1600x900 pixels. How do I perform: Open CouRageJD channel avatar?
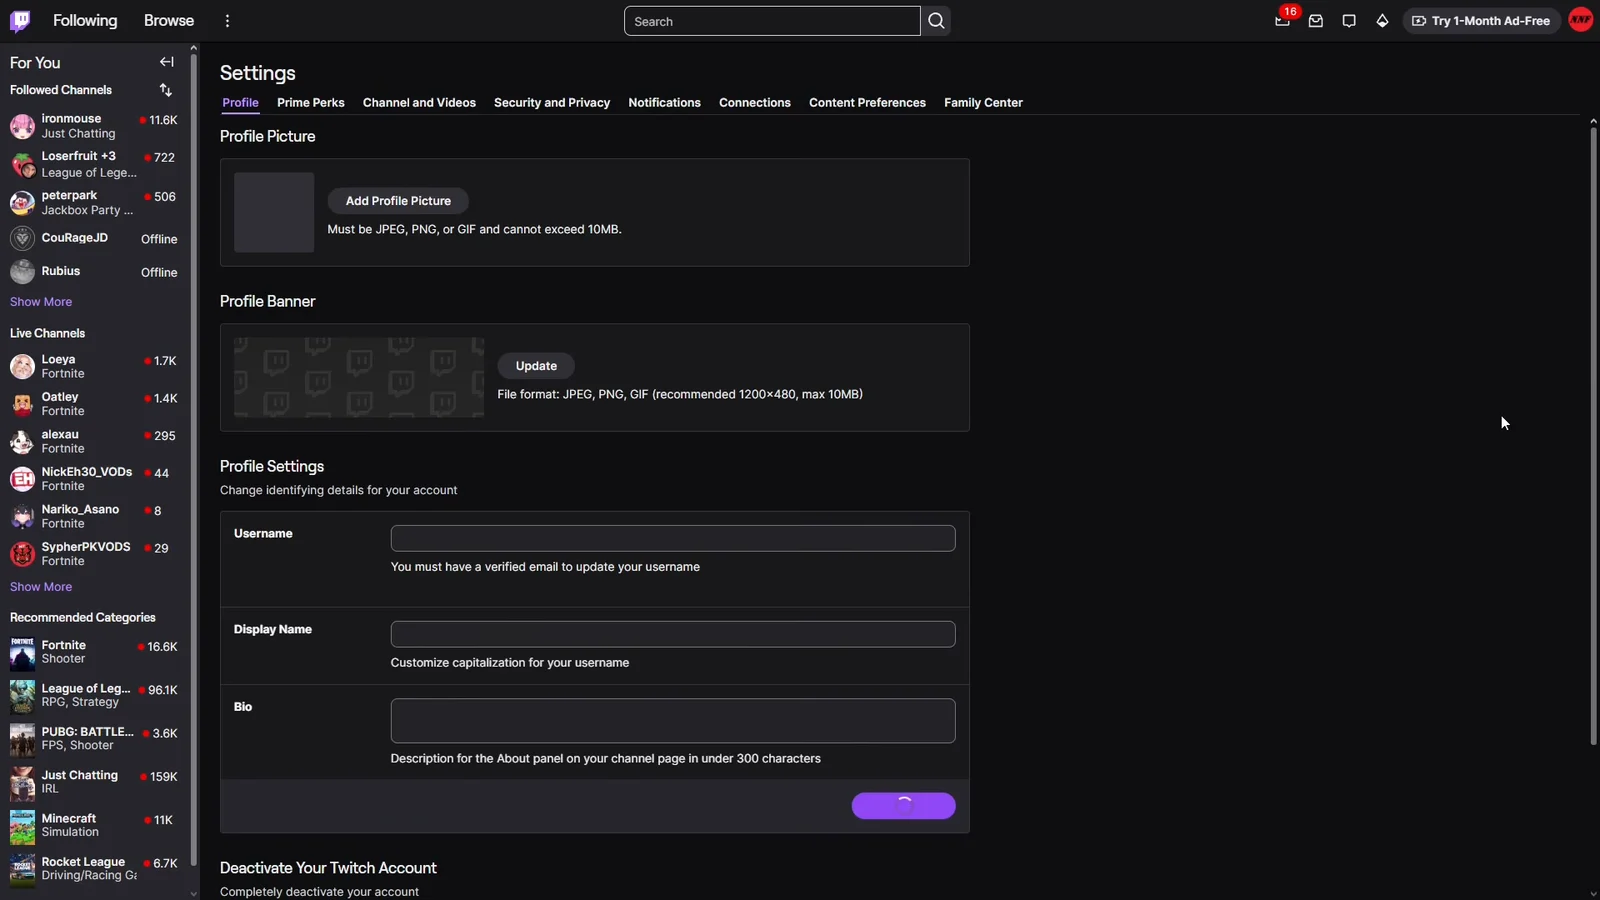(22, 238)
